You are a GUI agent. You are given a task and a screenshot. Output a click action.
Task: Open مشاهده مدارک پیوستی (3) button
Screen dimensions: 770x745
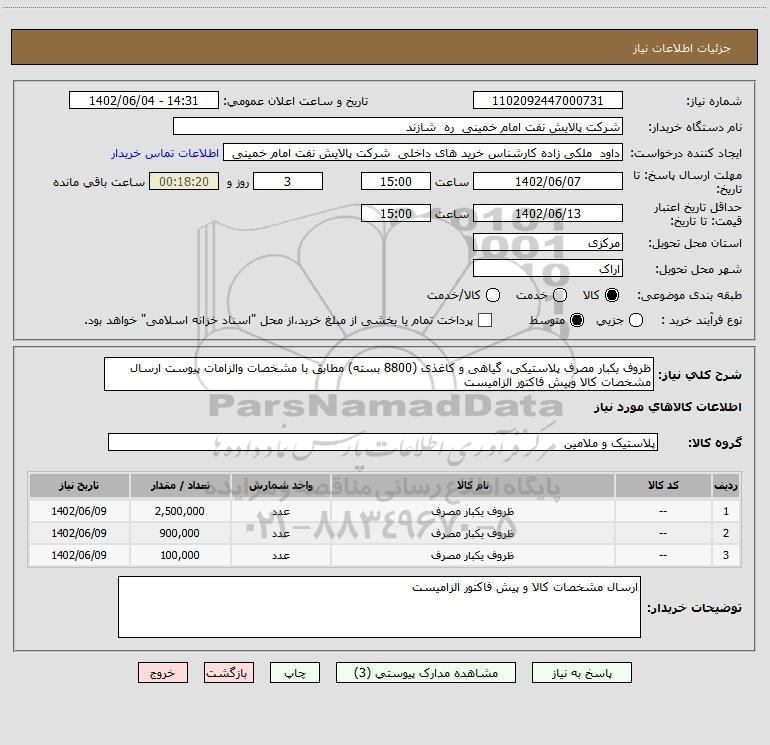pos(426,673)
